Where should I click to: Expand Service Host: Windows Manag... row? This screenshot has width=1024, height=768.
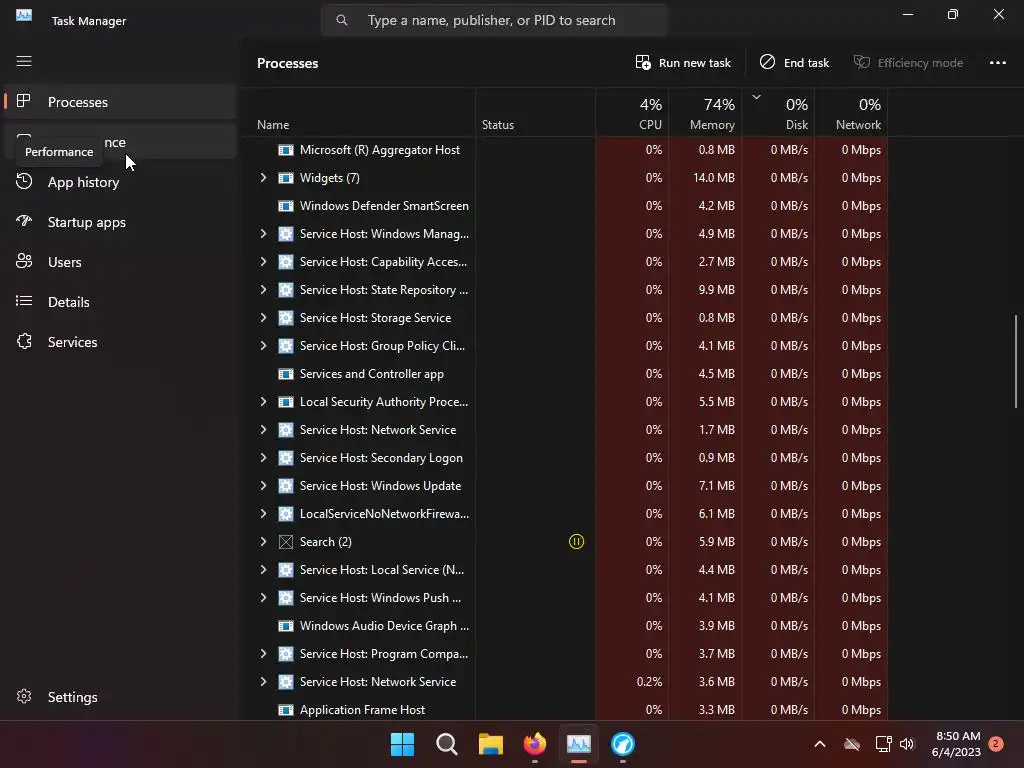[x=263, y=234]
